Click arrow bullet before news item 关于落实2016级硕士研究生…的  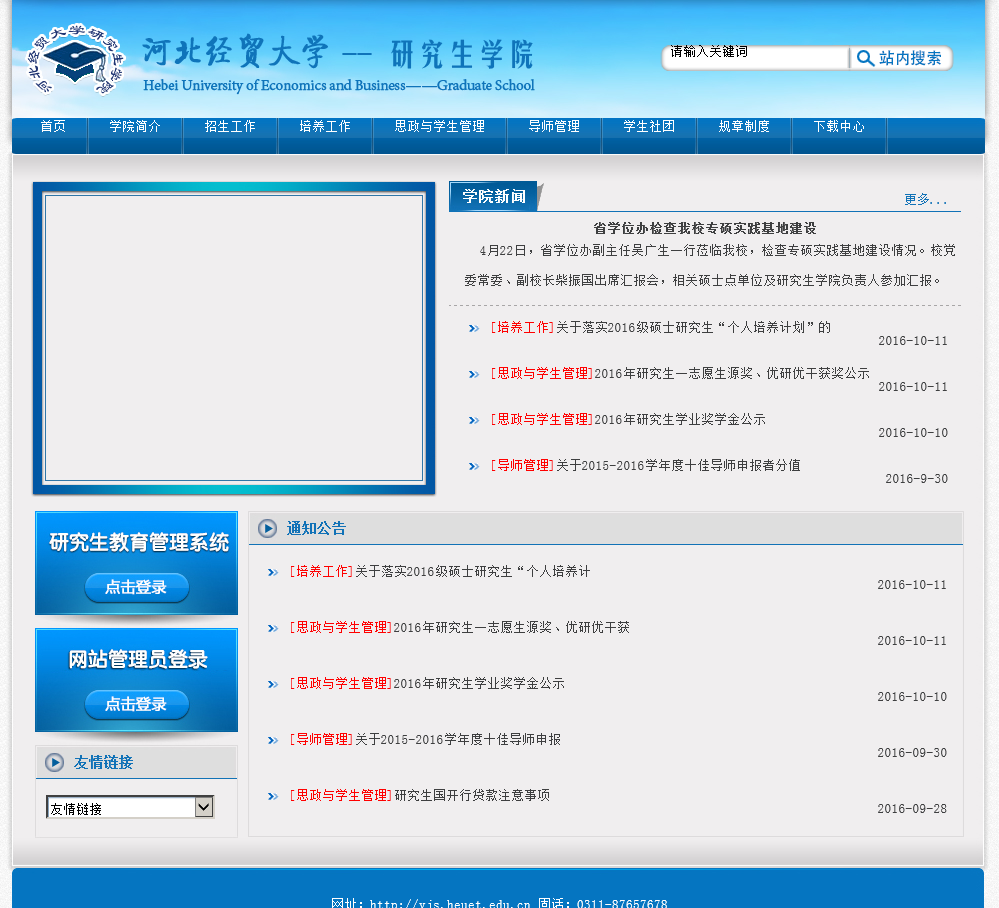pyautogui.click(x=474, y=328)
